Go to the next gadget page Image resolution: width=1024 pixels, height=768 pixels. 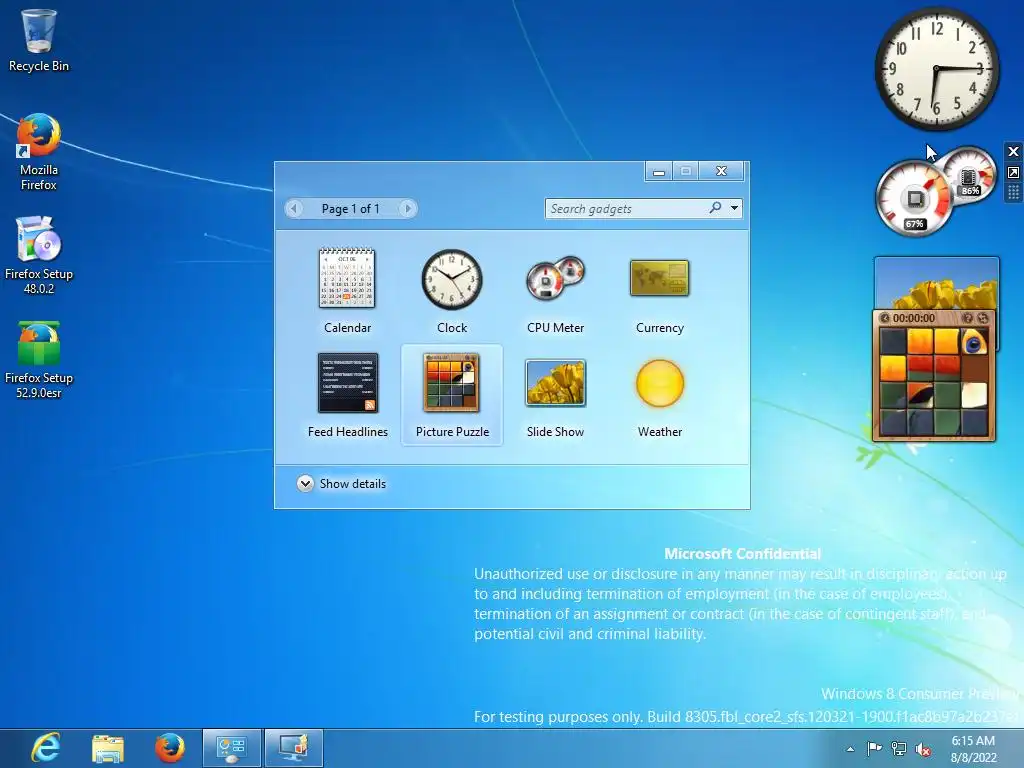point(408,208)
